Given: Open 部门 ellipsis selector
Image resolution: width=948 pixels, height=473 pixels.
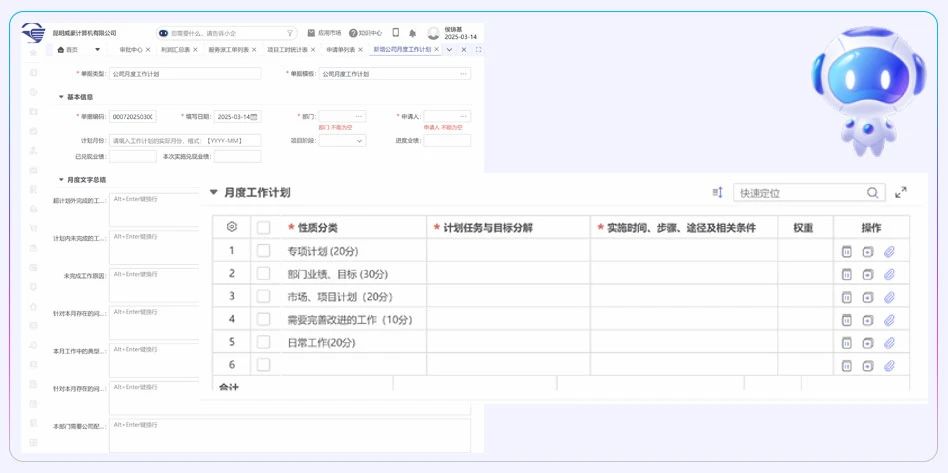Looking at the screenshot, I should (x=359, y=116).
